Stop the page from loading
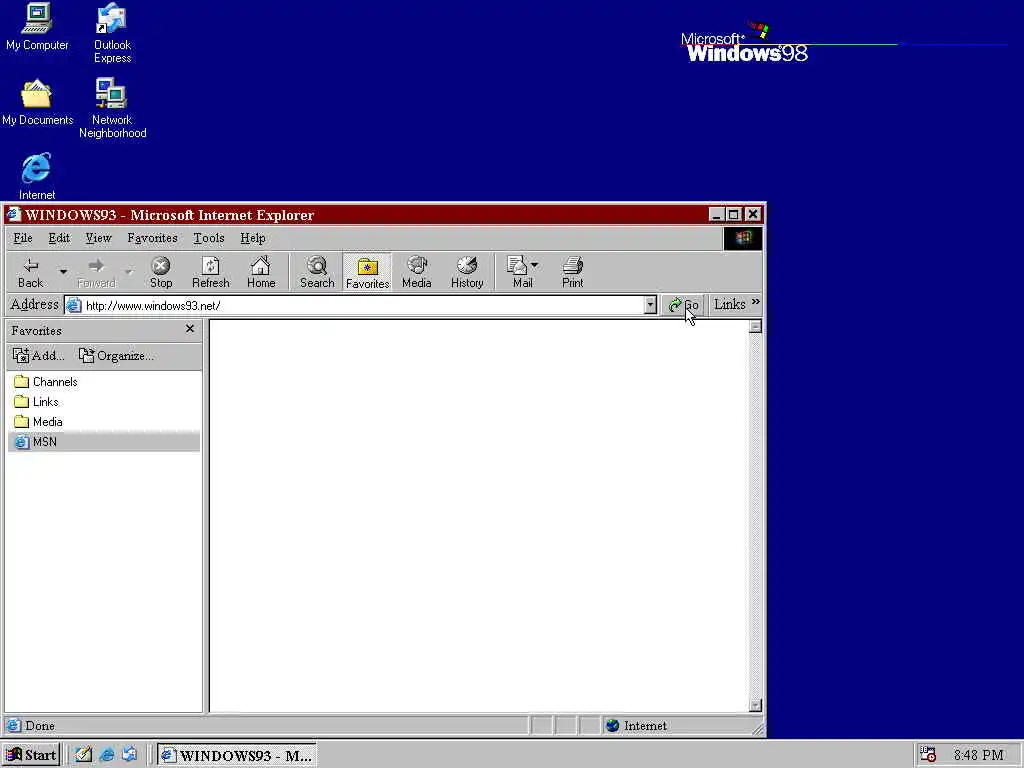1024x768 pixels. pyautogui.click(x=161, y=272)
